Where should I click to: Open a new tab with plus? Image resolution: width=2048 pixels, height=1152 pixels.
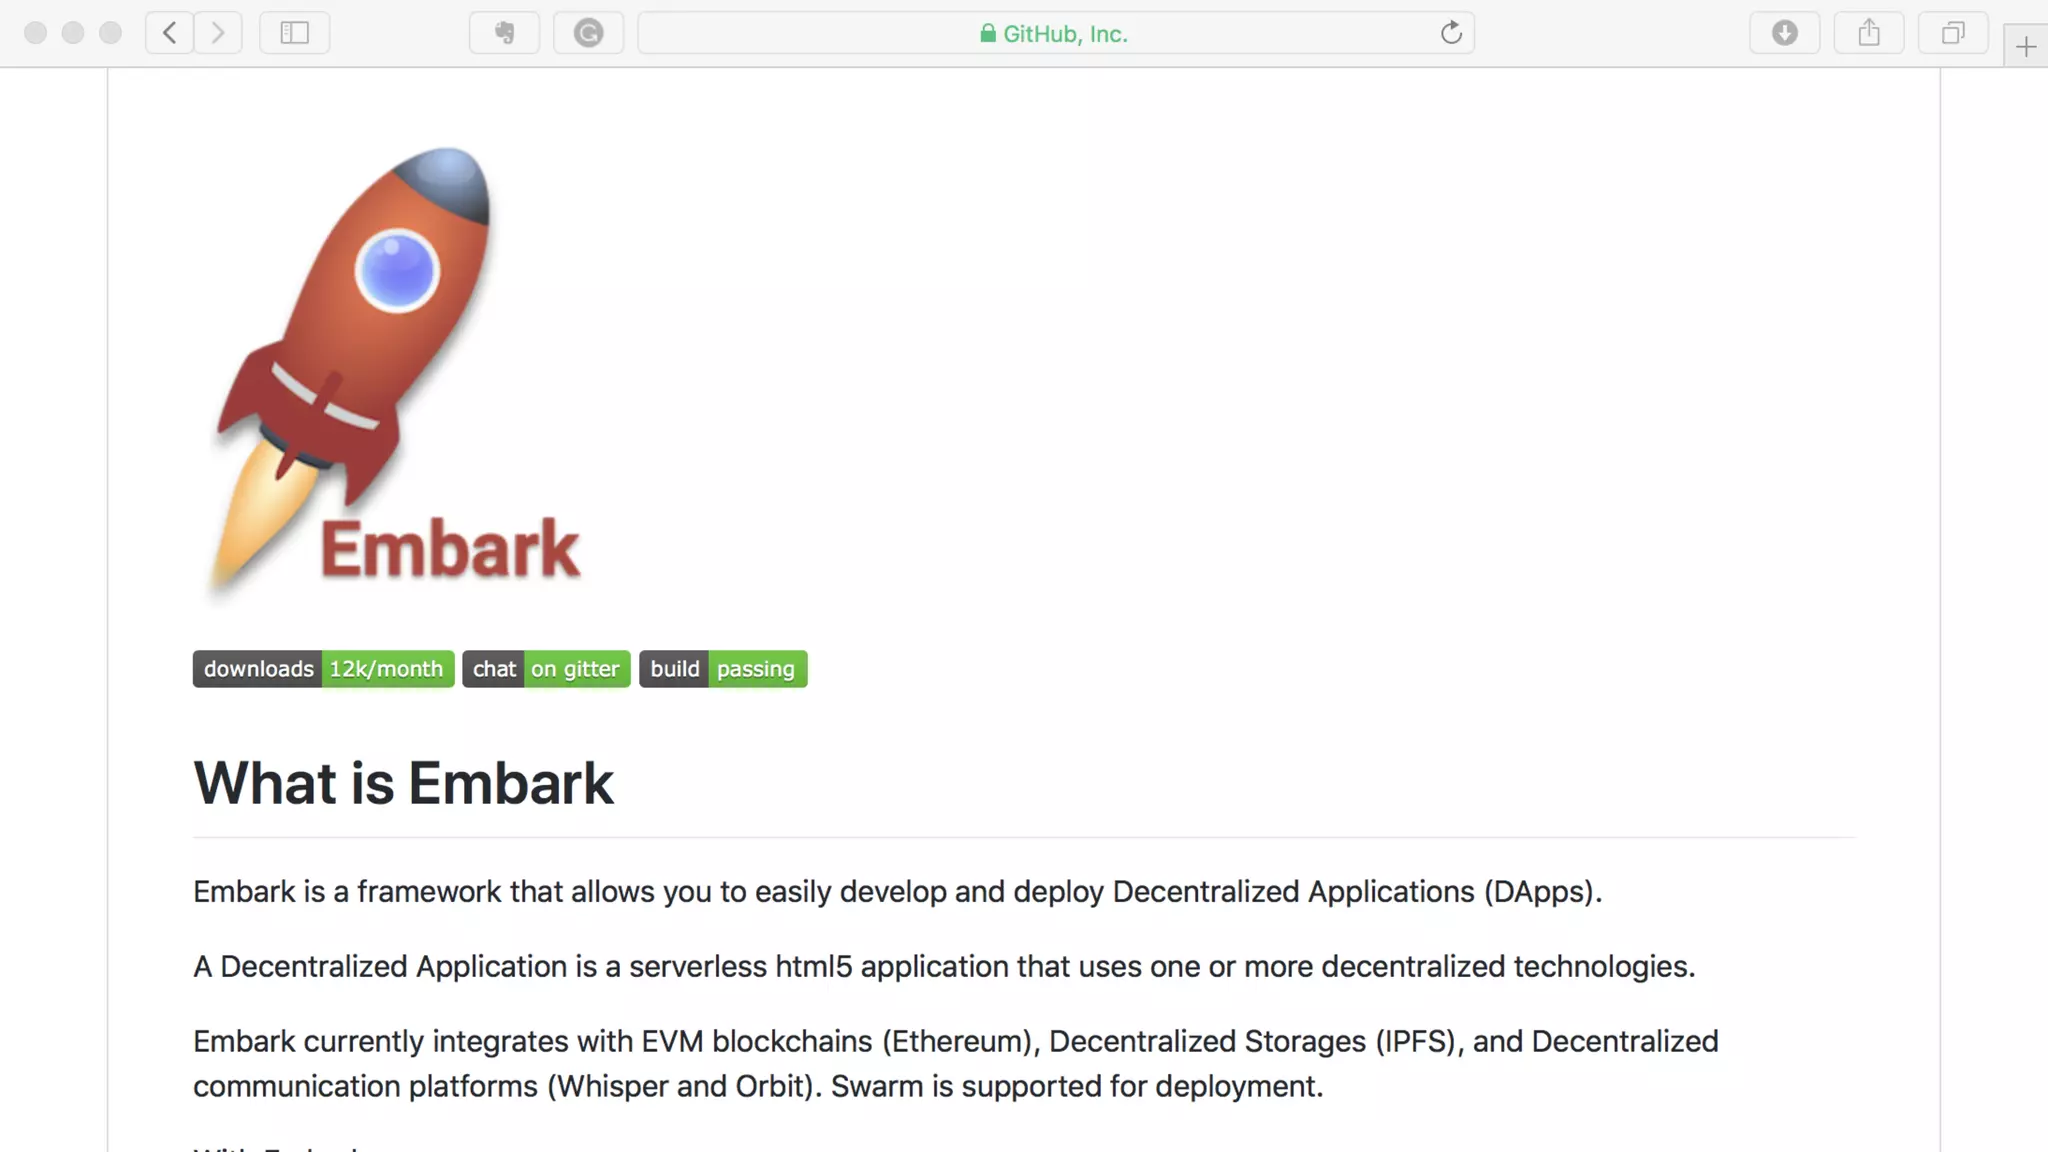pyautogui.click(x=2025, y=46)
